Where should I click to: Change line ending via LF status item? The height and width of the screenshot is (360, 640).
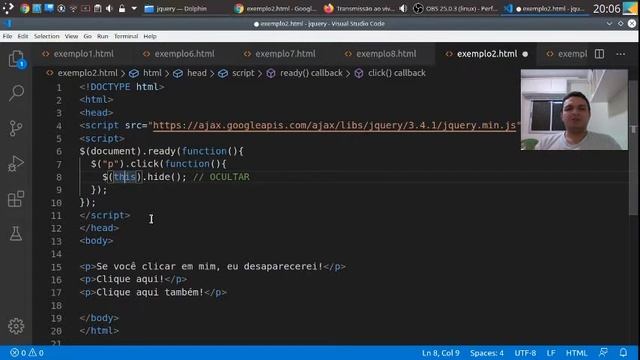point(551,353)
